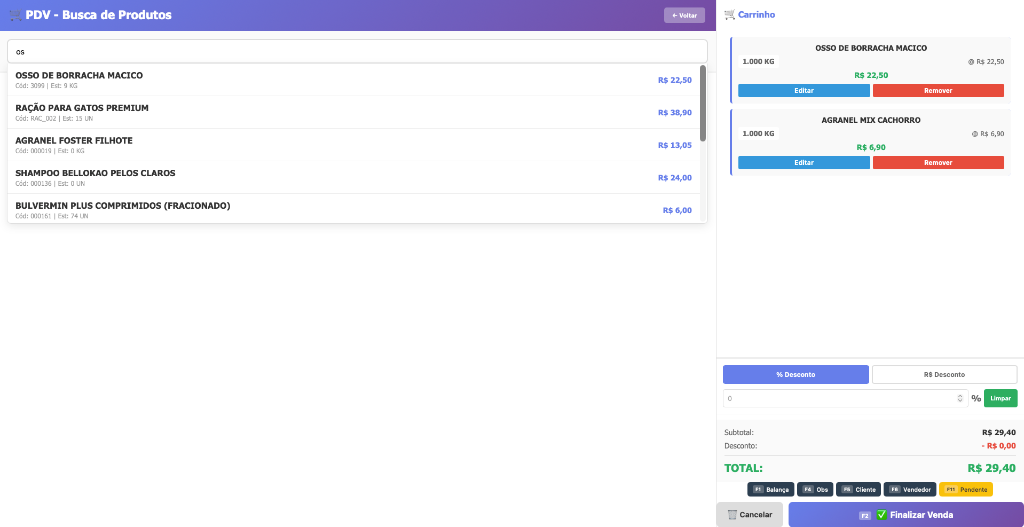Edit the OSSO DE BORRACHA MACICO cart item
The width and height of the screenshot is (1024, 527).
803,91
